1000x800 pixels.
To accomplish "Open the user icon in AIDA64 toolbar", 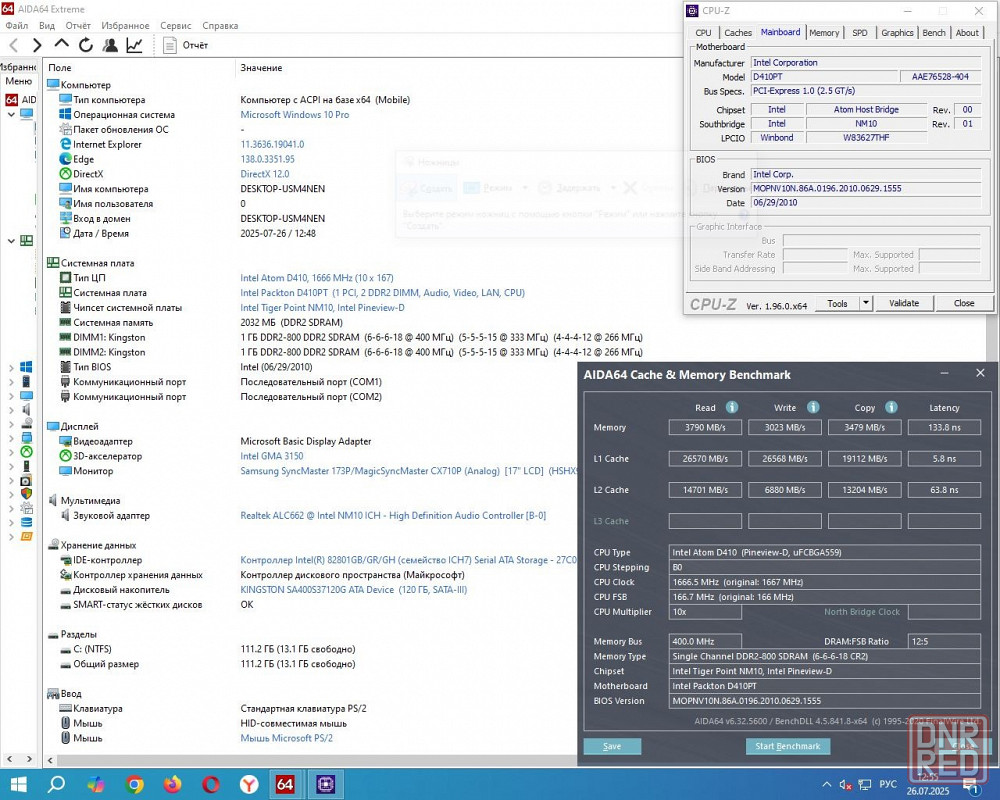I will tap(110, 45).
